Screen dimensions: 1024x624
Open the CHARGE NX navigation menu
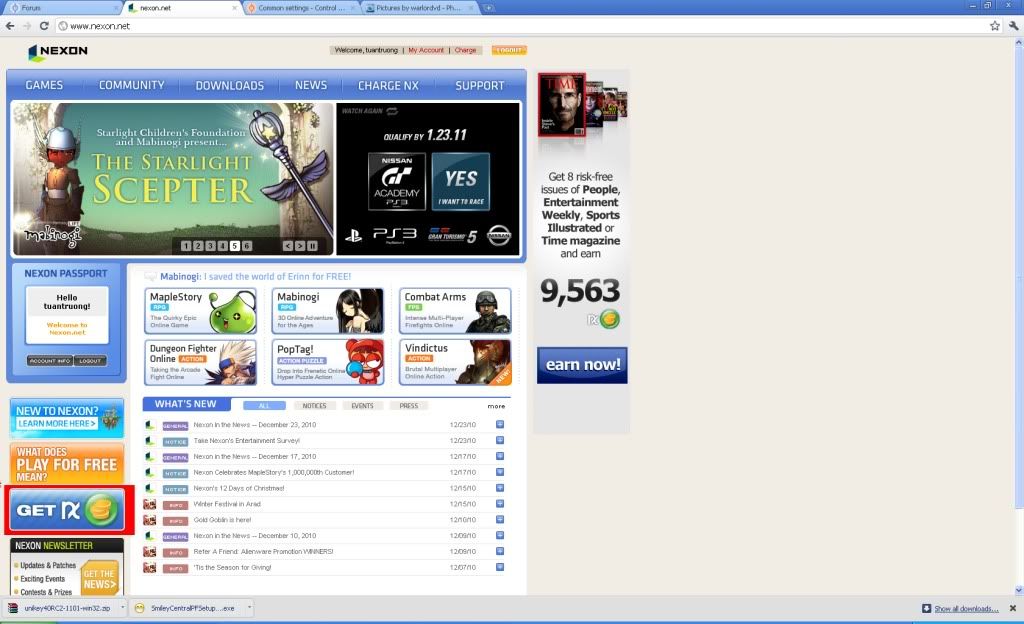(x=388, y=86)
